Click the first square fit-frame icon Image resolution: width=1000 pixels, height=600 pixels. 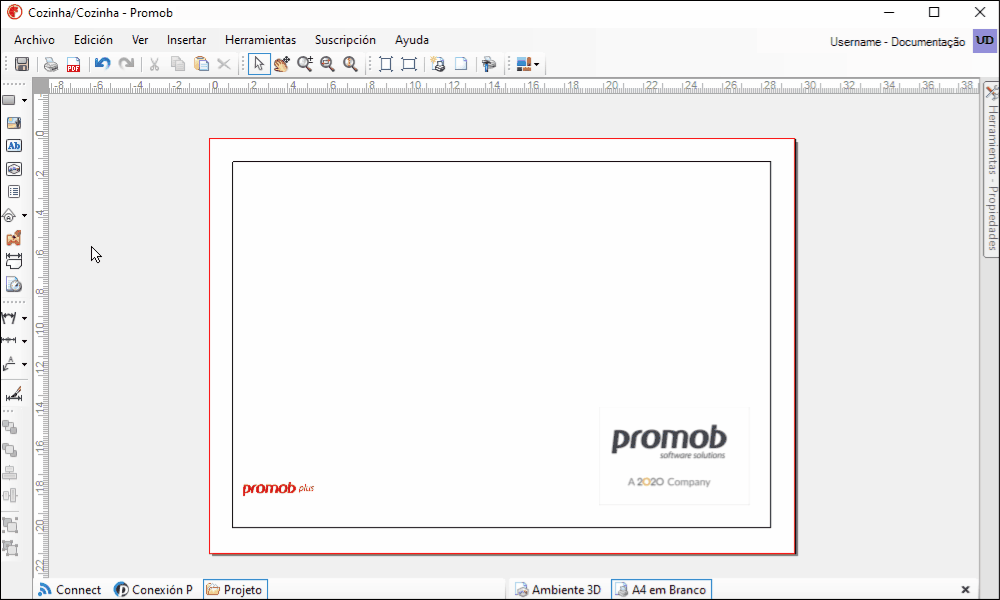coord(386,64)
